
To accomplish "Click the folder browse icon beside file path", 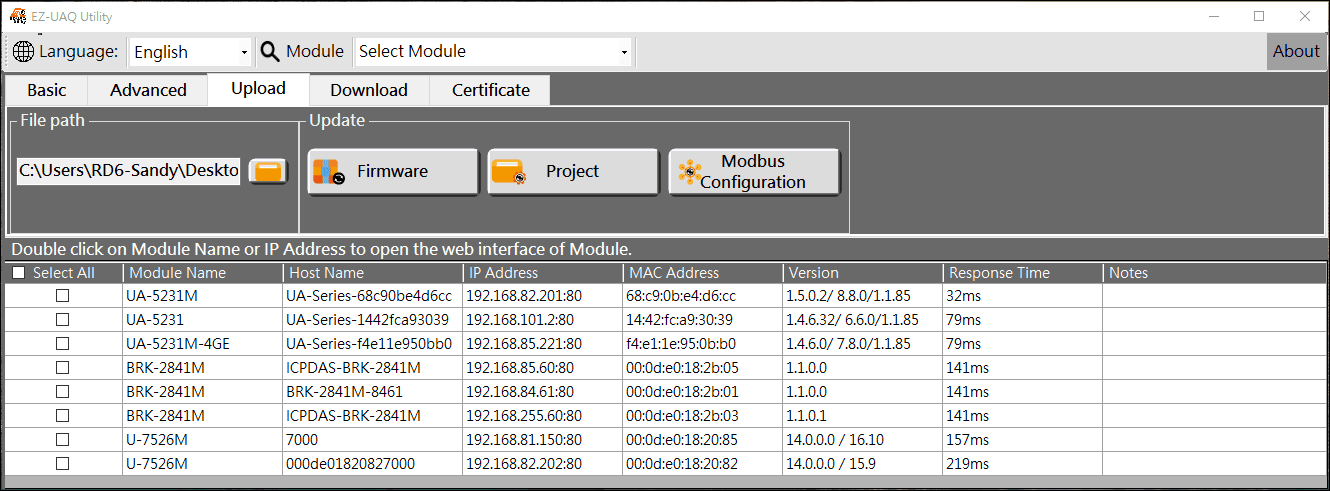I will (267, 171).
